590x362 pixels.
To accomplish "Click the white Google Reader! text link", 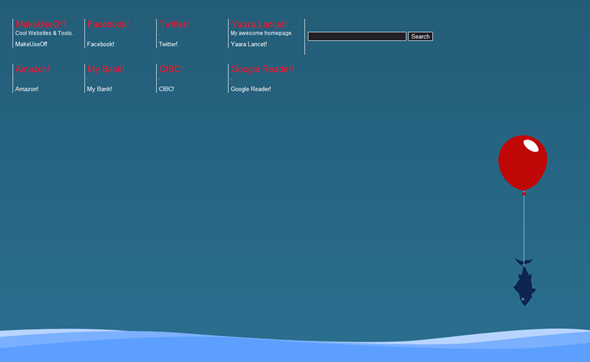I will point(251,89).
